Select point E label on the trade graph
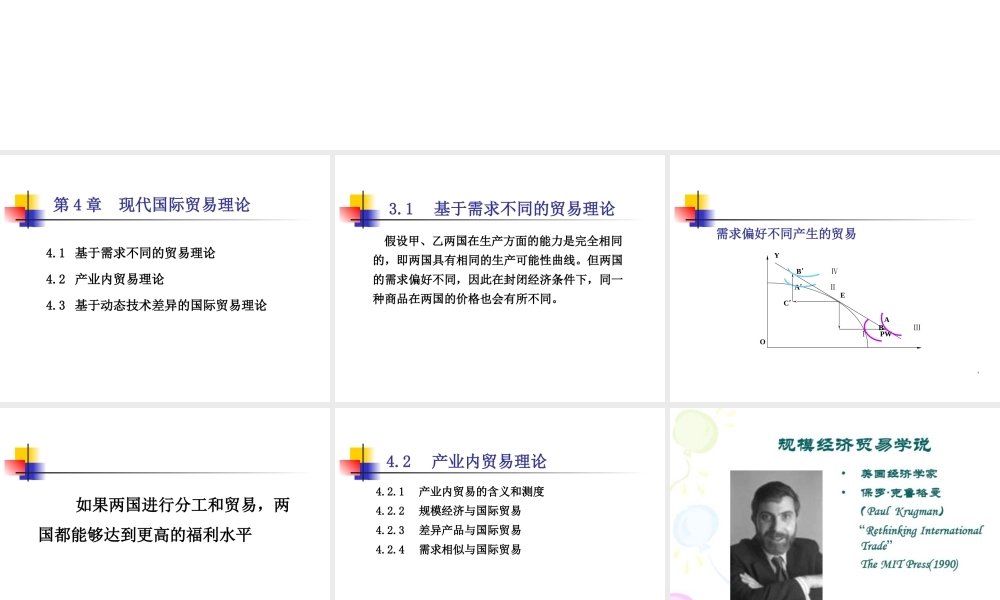Image resolution: width=1000 pixels, height=600 pixels. point(843,294)
